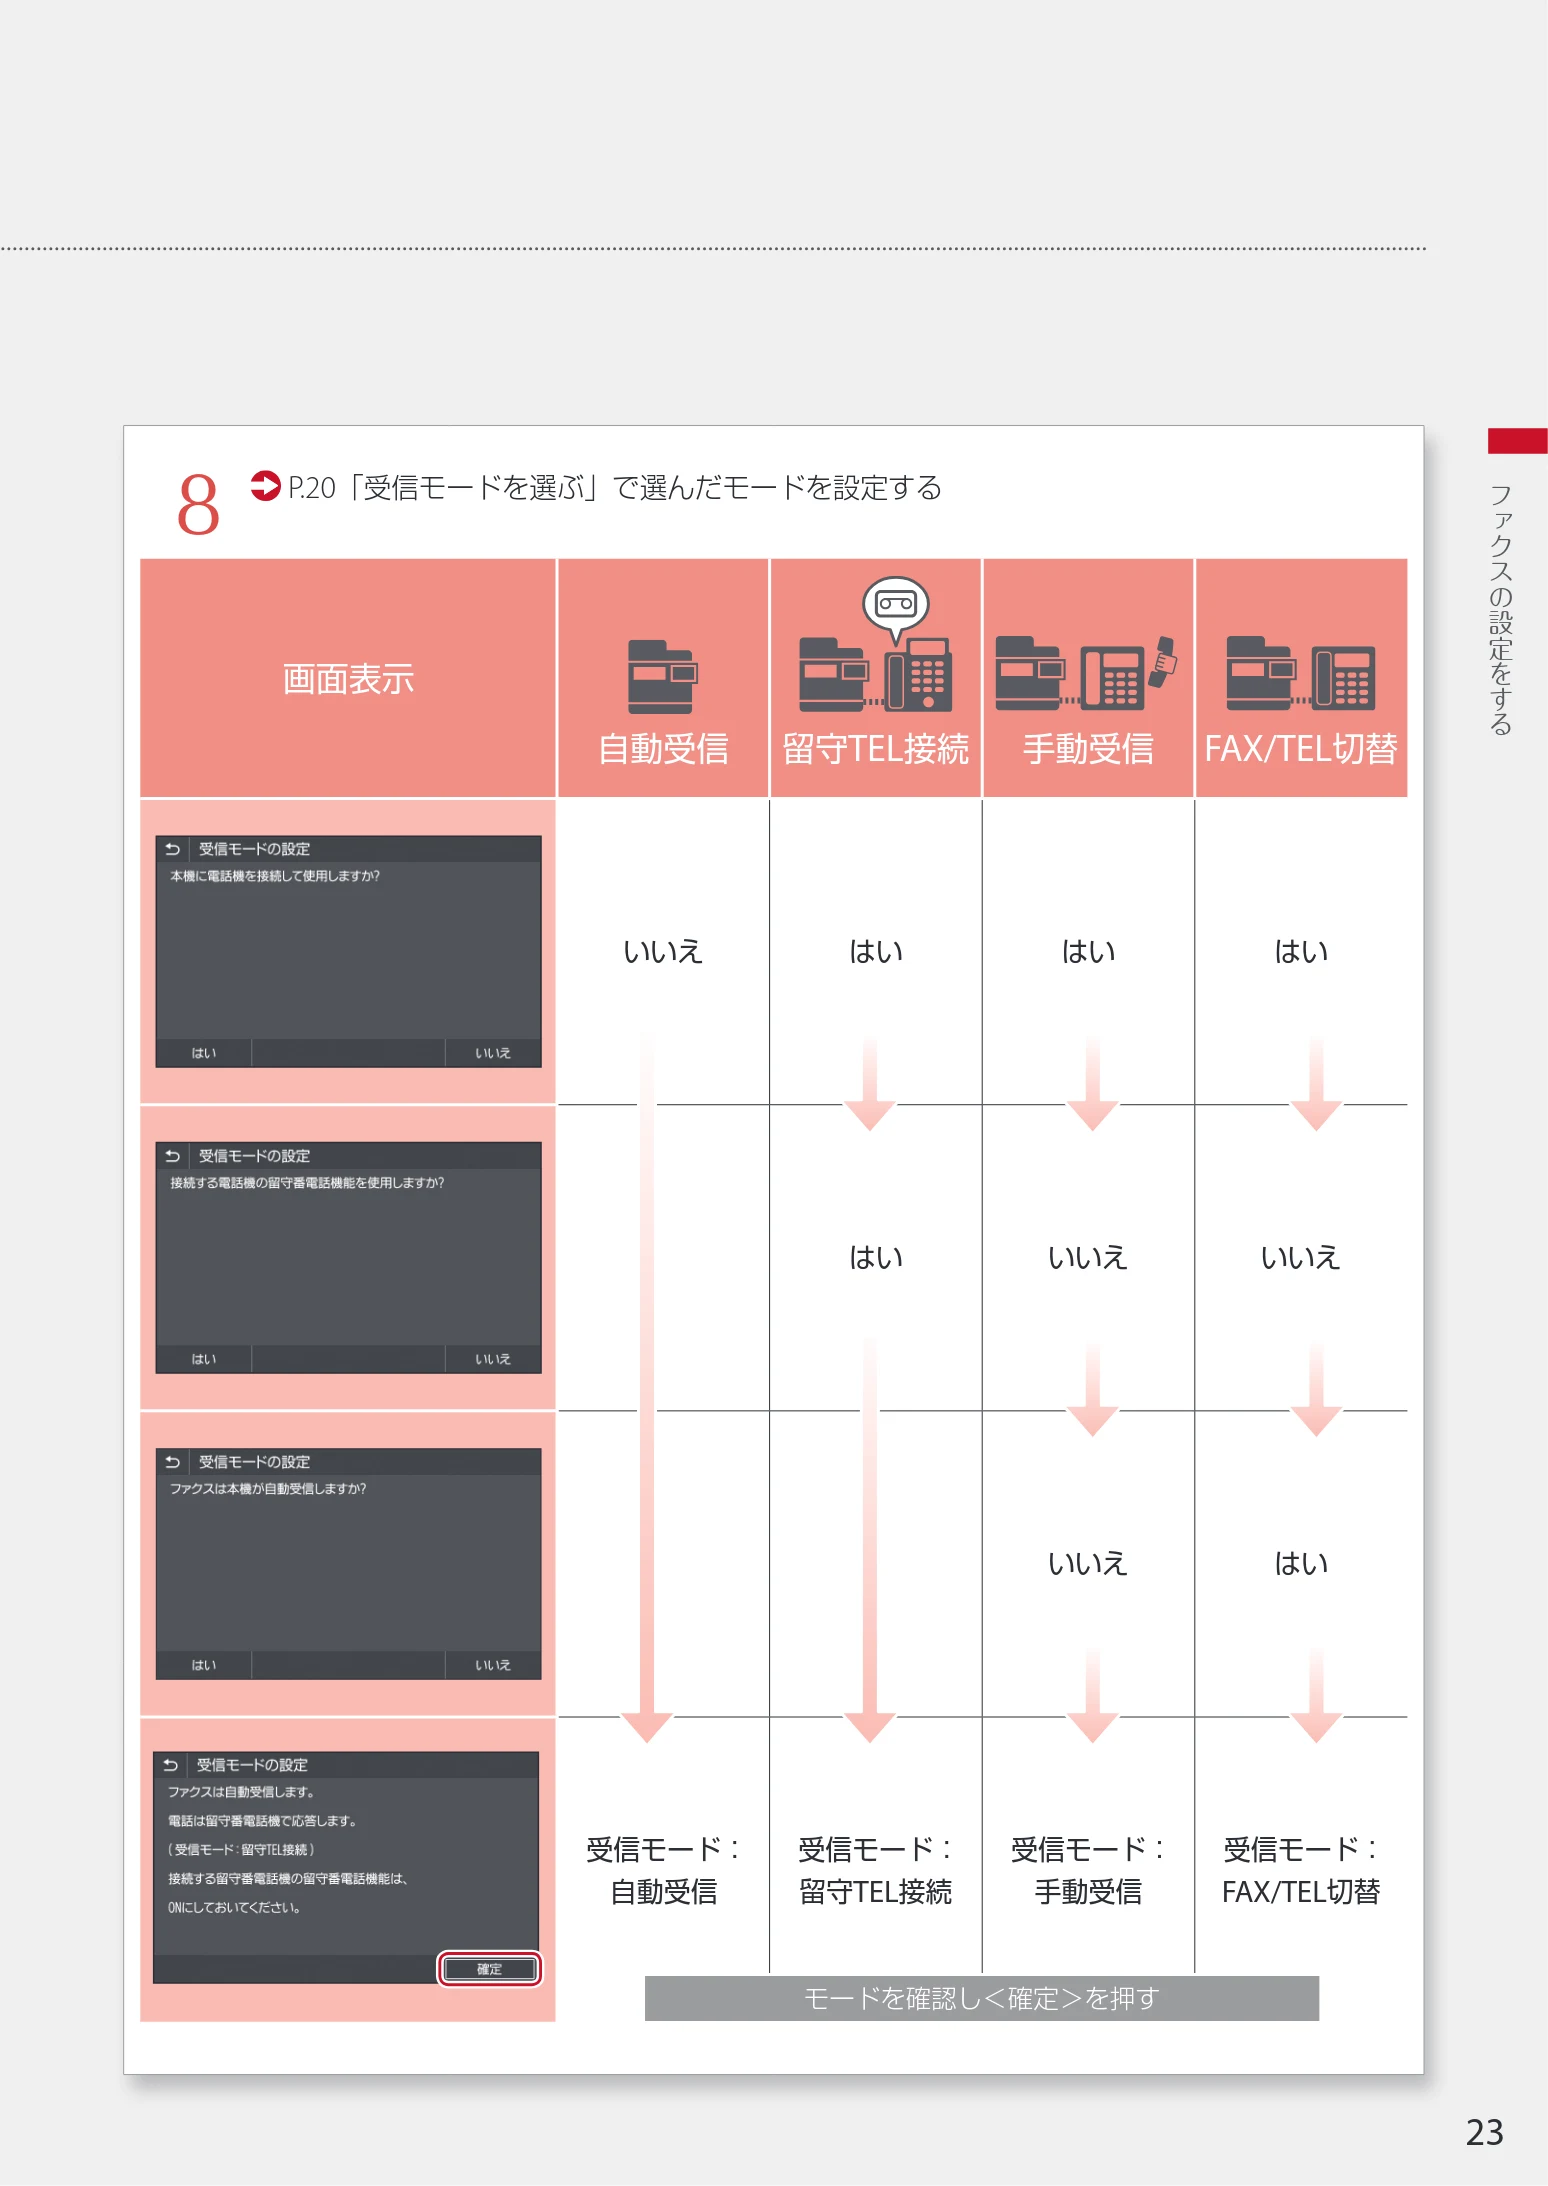Click the lifted handset icon above 手動受信

click(1162, 661)
